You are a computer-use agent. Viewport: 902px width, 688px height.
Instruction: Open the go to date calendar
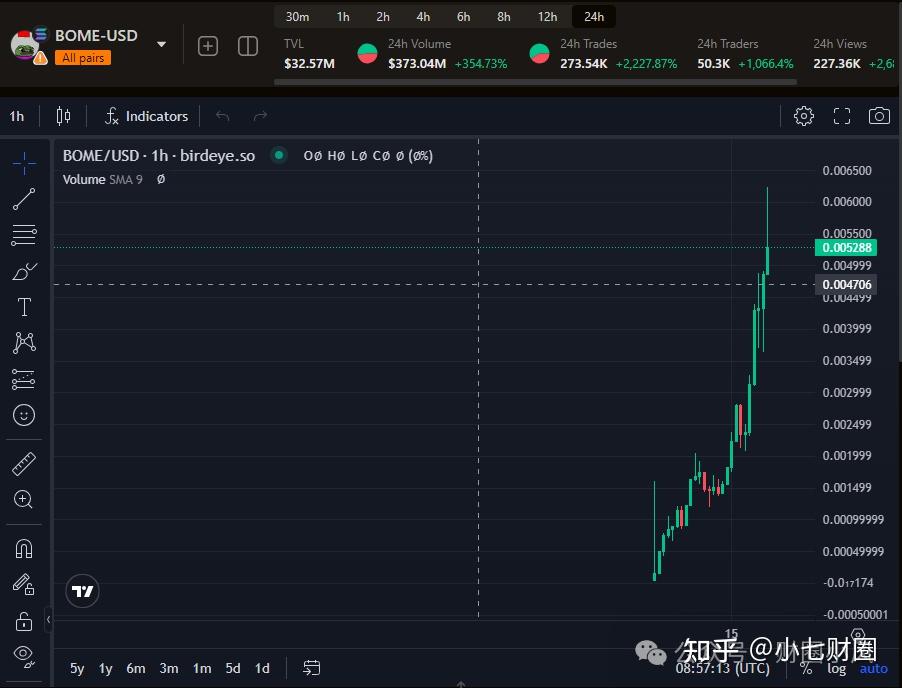tap(311, 668)
